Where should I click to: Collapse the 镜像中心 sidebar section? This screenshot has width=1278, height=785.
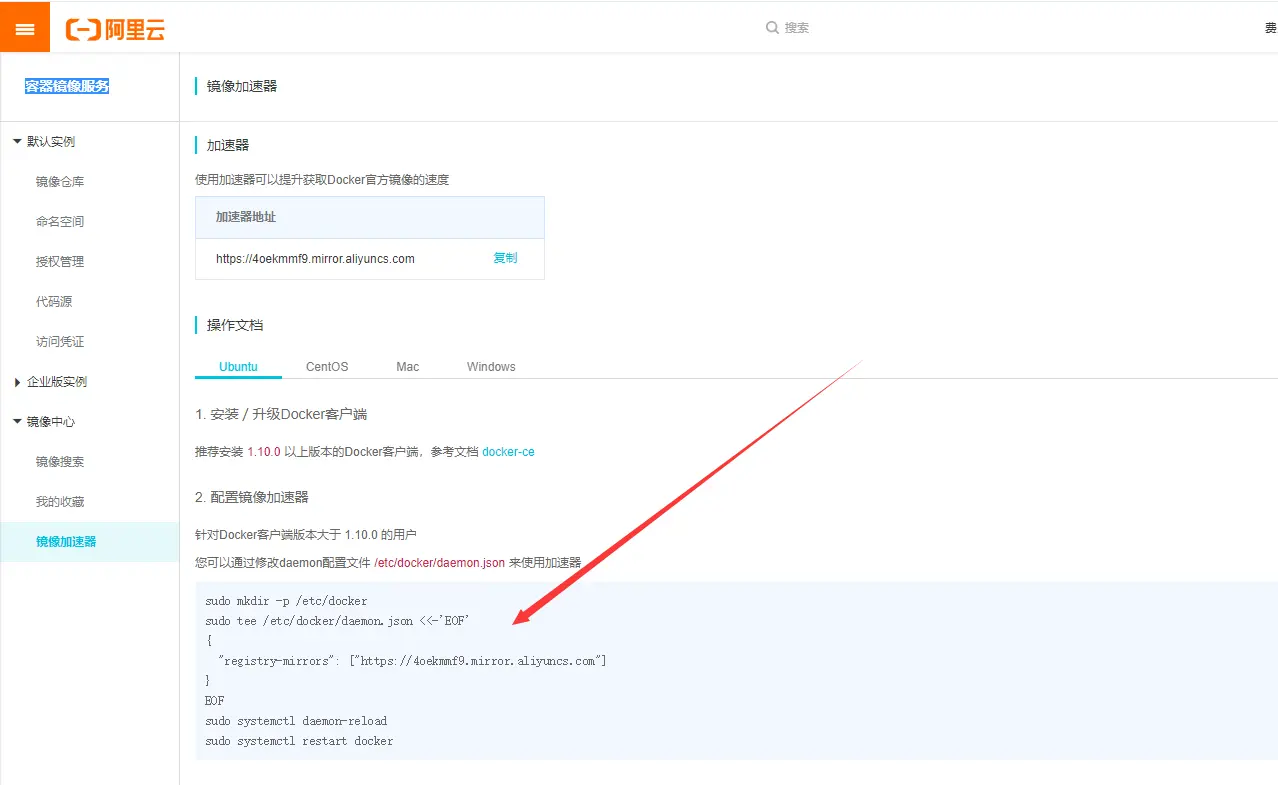pos(44,421)
